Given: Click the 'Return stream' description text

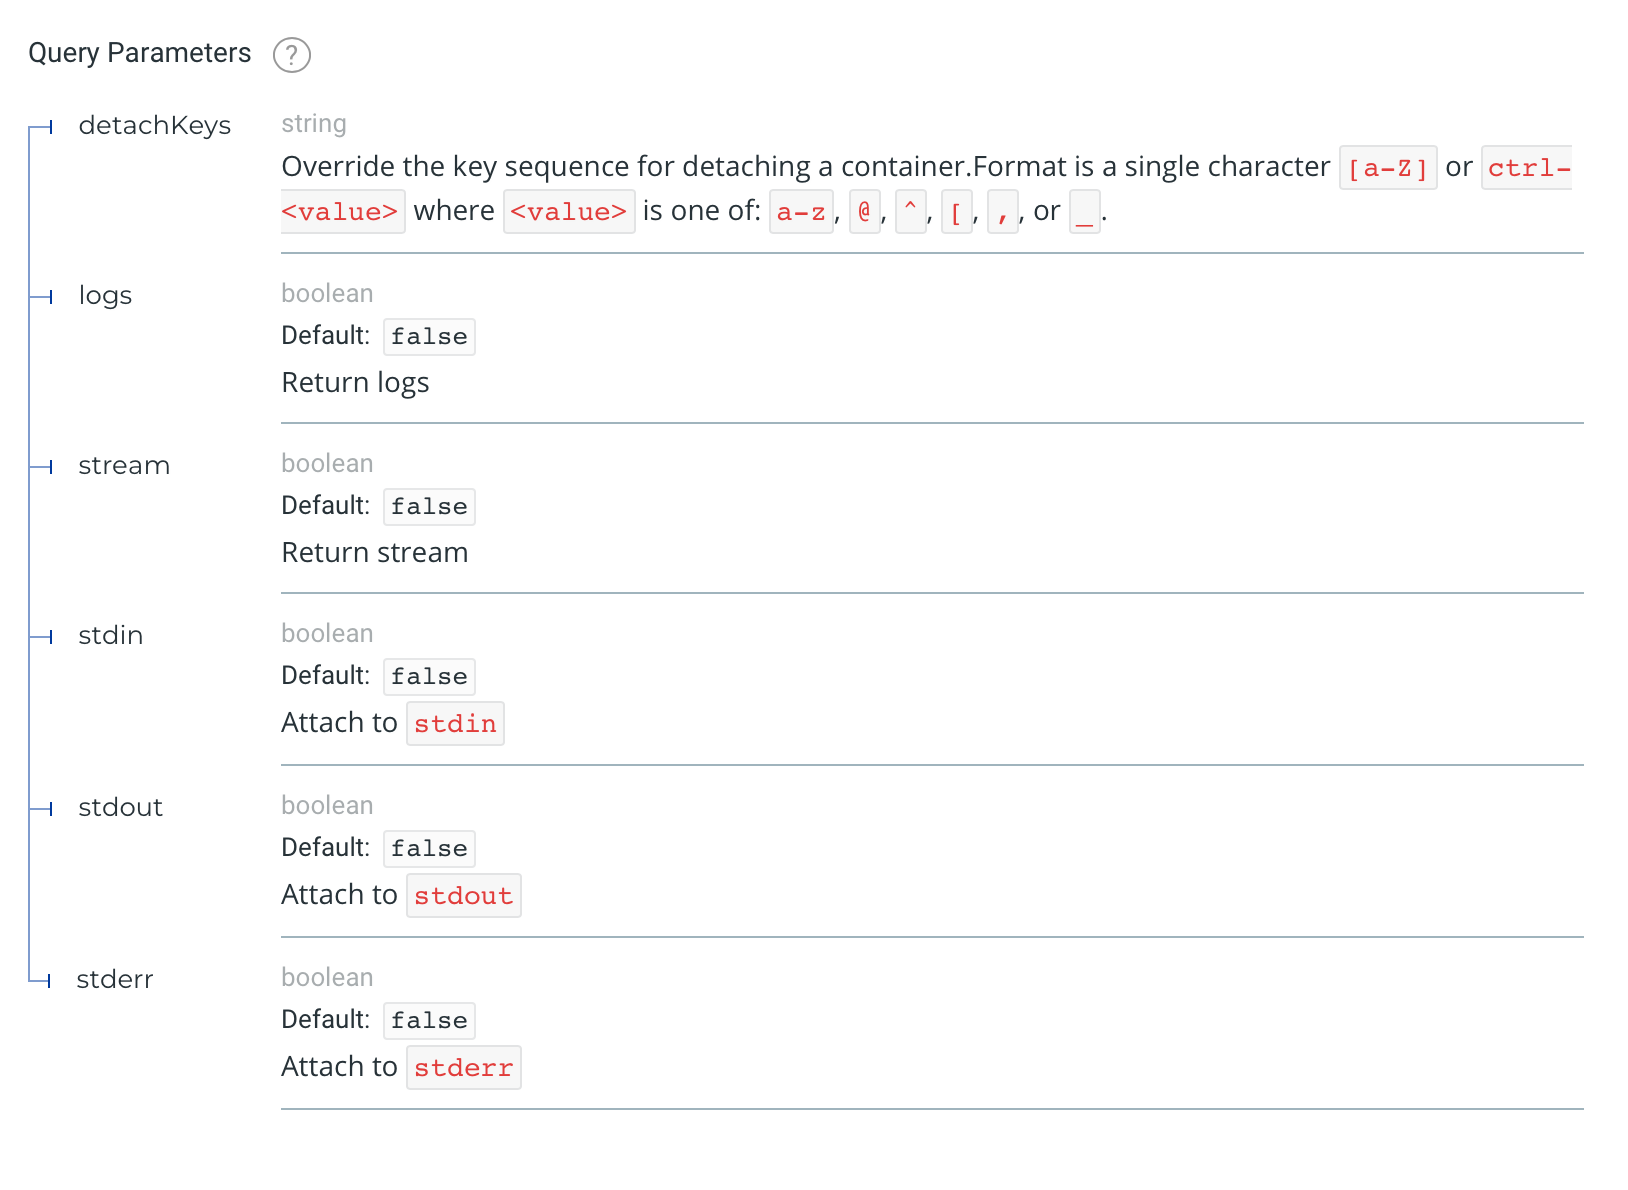Looking at the screenshot, I should coord(374,553).
